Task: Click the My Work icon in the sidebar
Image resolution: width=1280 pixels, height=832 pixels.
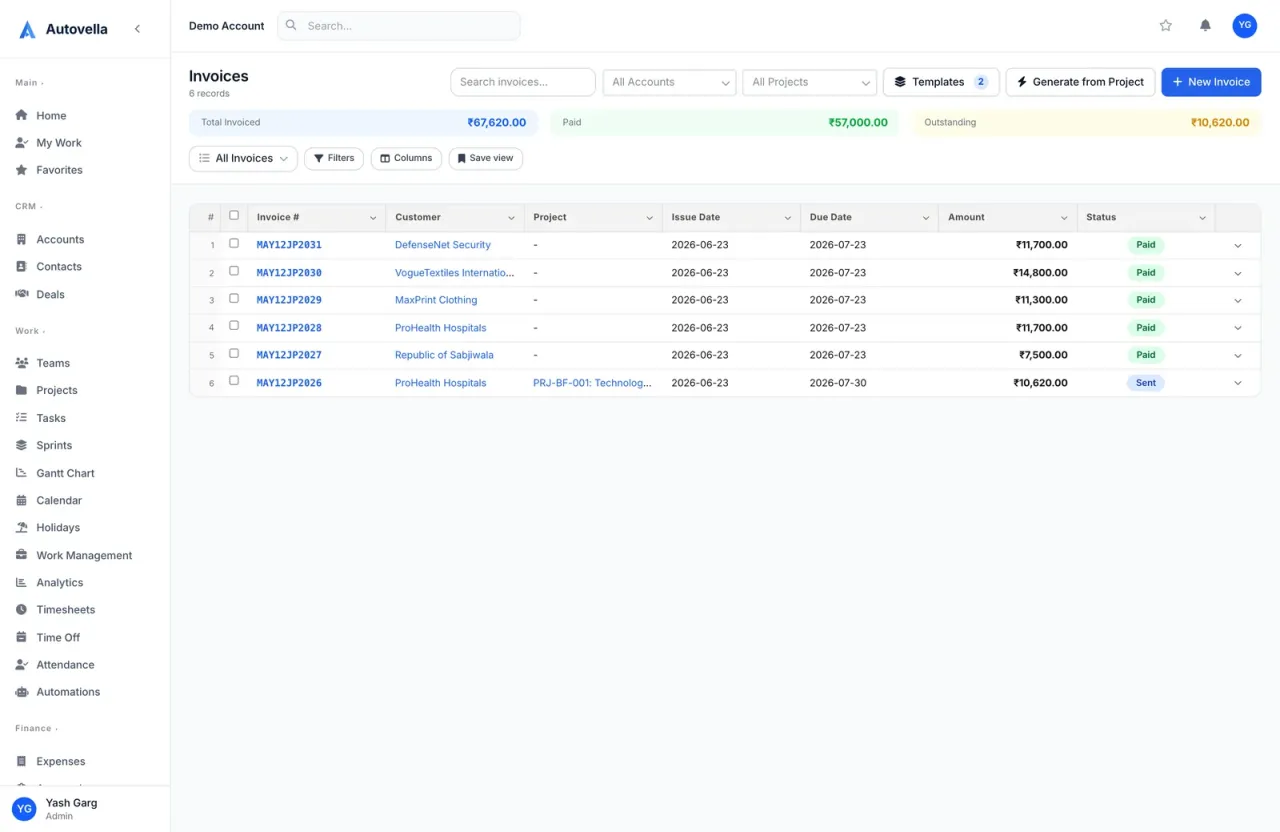Action: pyautogui.click(x=22, y=143)
